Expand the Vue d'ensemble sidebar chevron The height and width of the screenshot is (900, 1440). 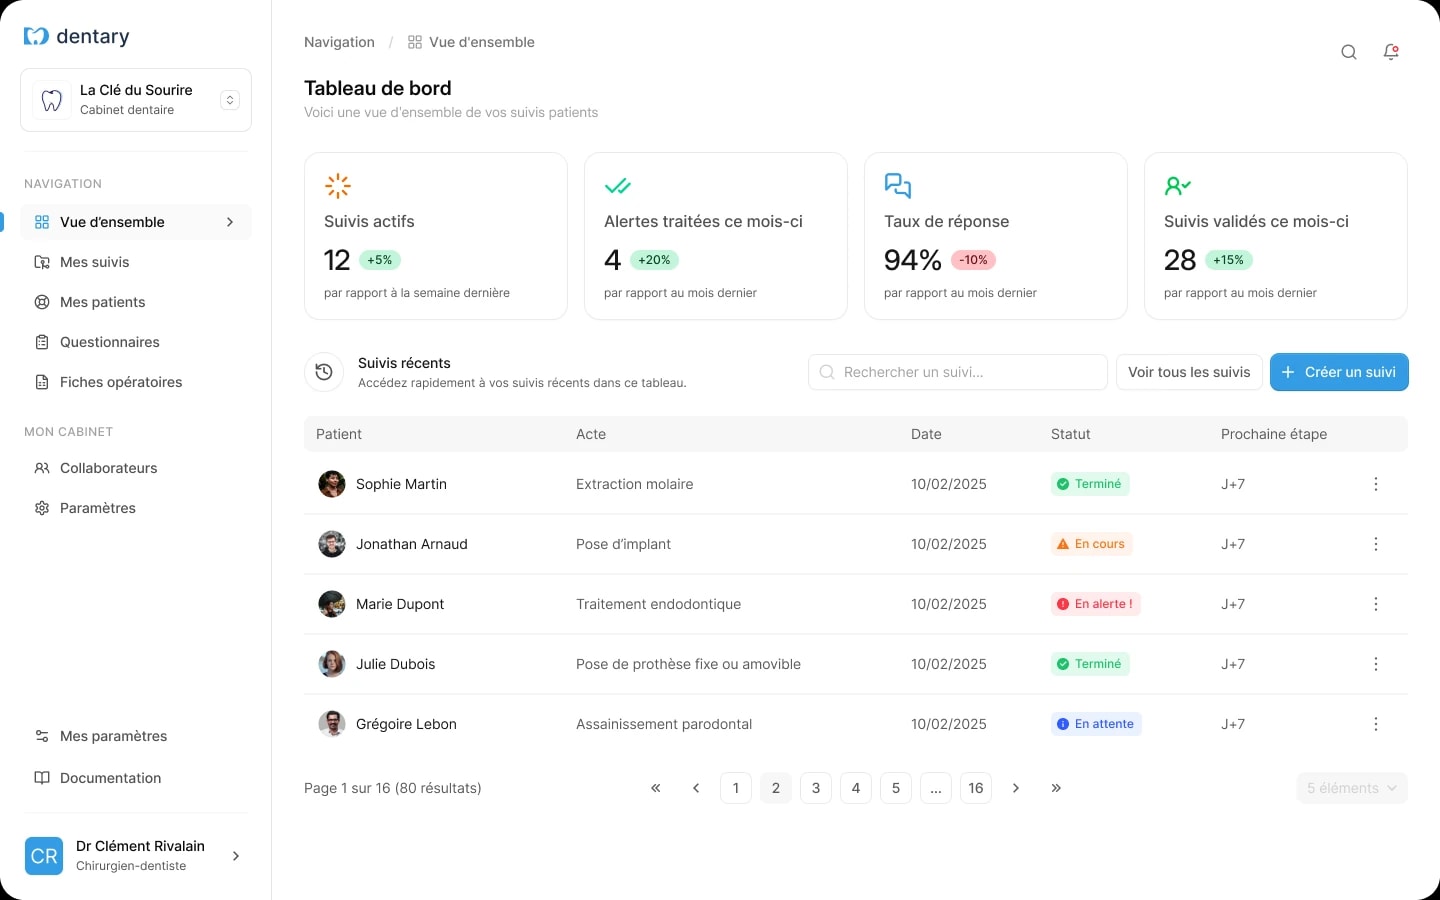[x=230, y=222]
